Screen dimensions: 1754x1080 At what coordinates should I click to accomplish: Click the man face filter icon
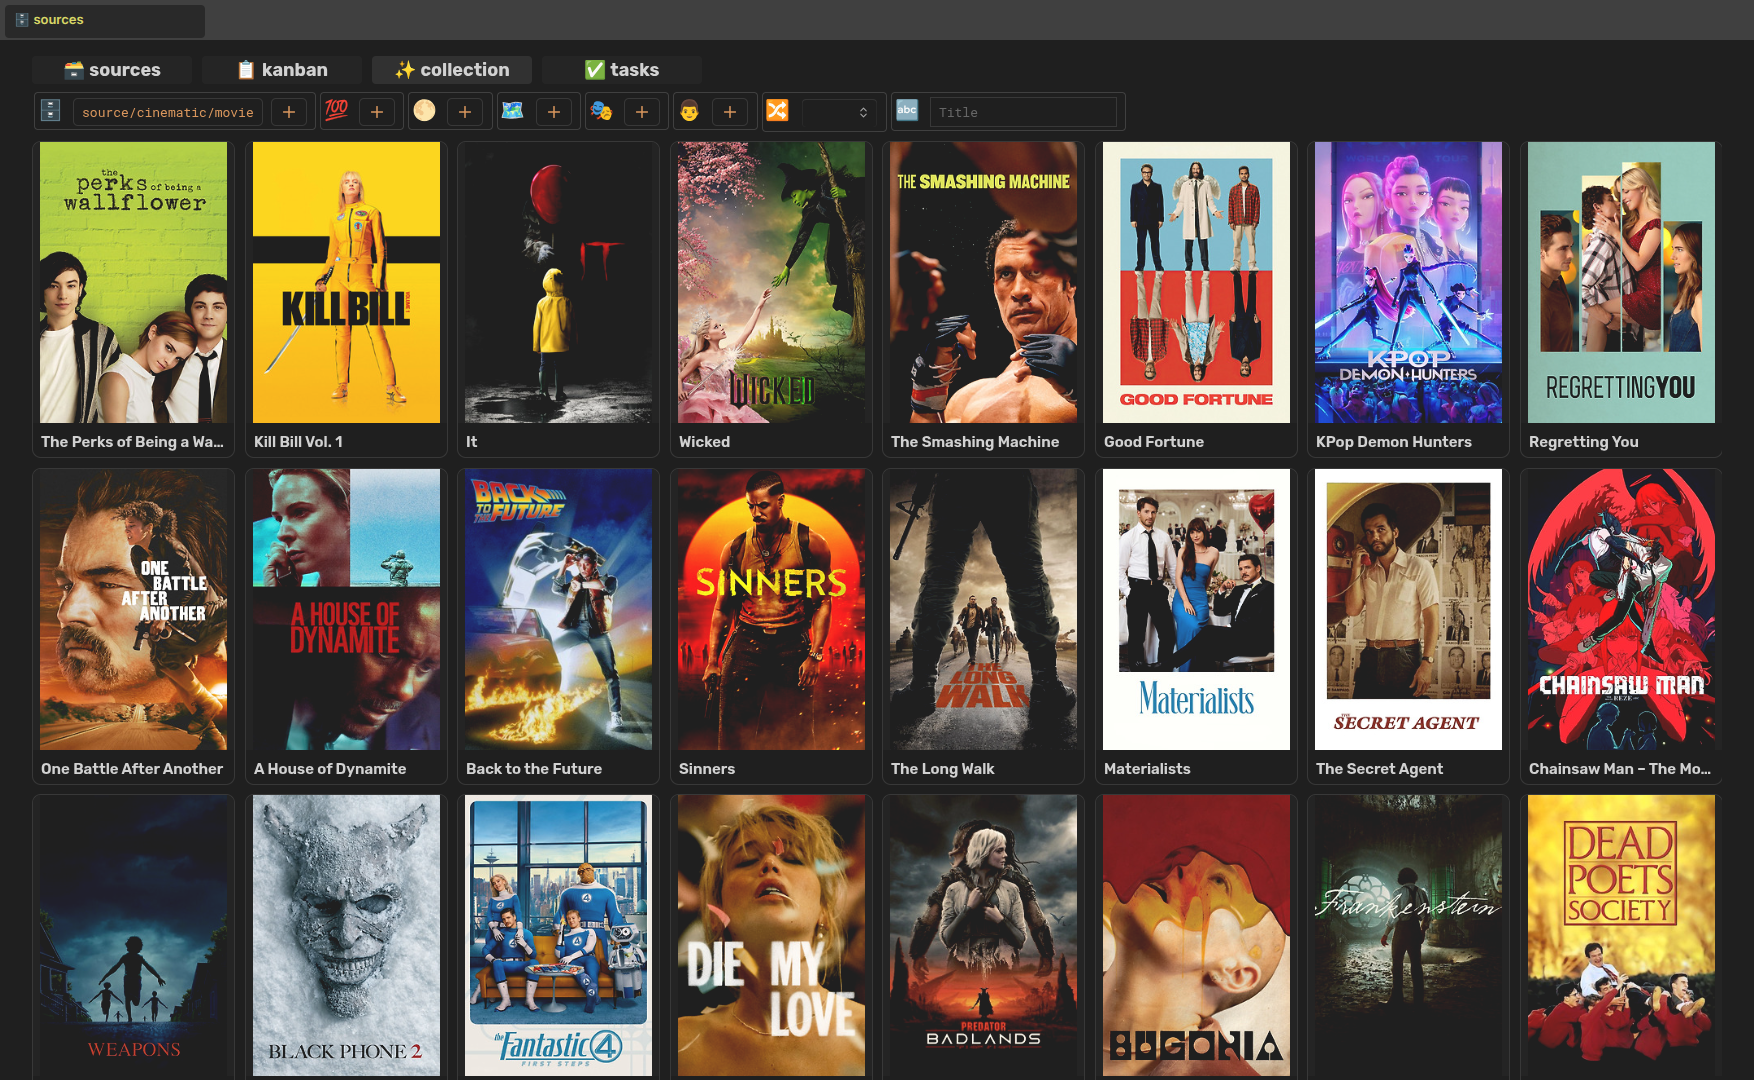(689, 111)
